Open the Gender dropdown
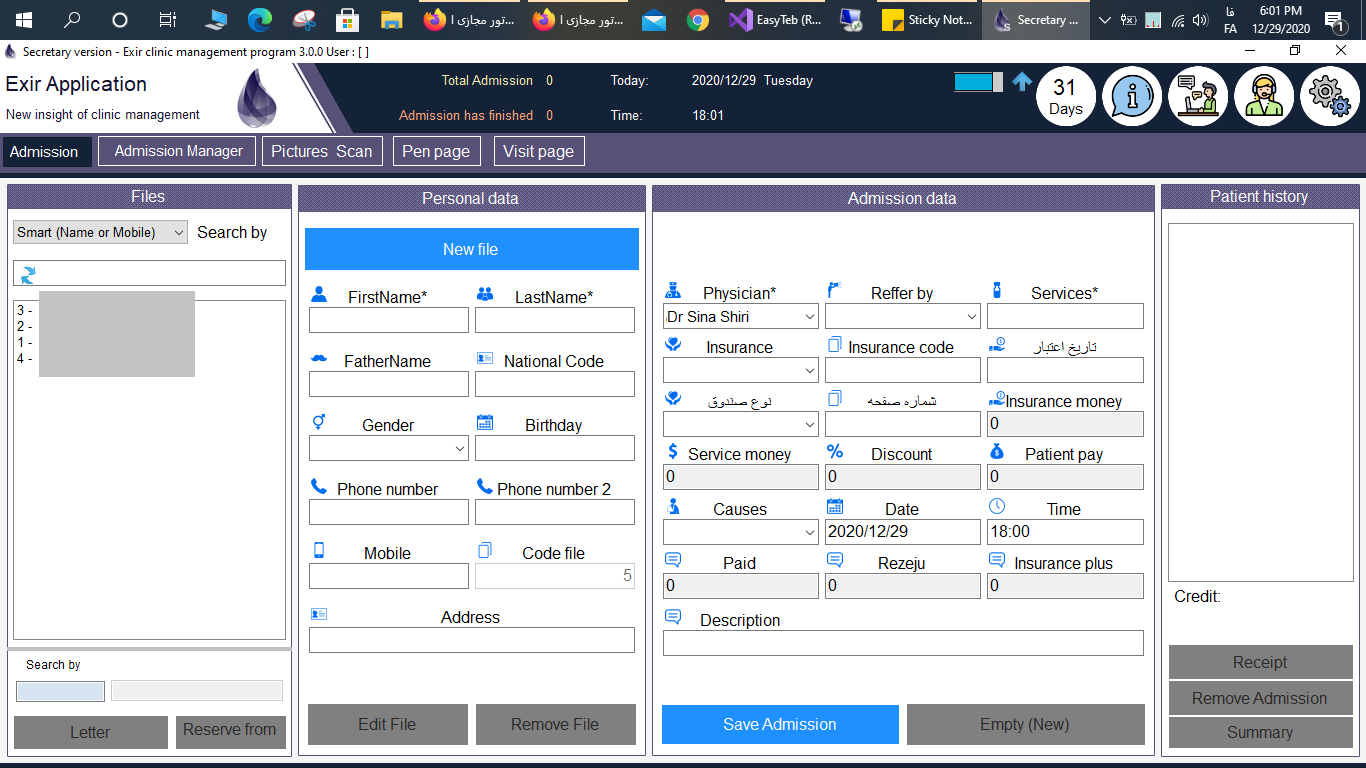Image resolution: width=1366 pixels, height=768 pixels. [389, 448]
